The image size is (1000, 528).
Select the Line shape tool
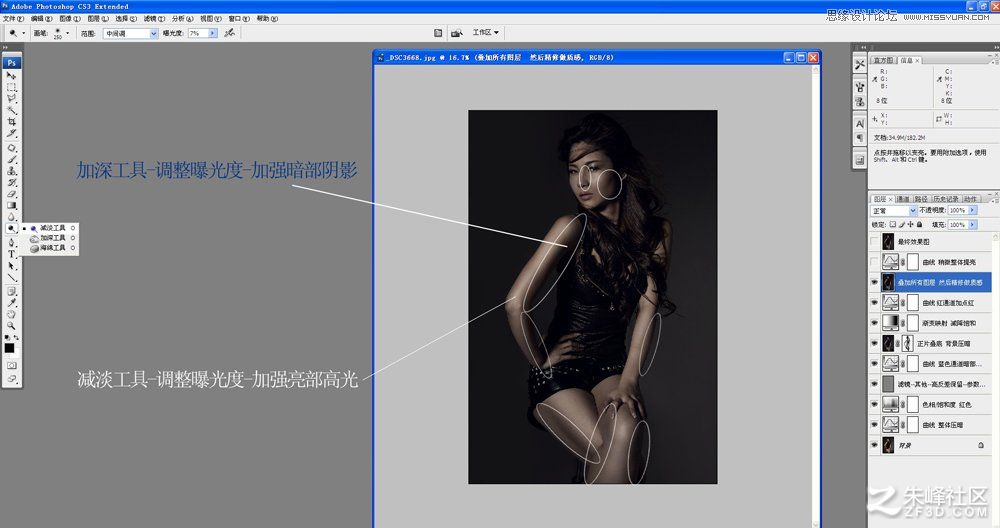pyautogui.click(x=11, y=277)
